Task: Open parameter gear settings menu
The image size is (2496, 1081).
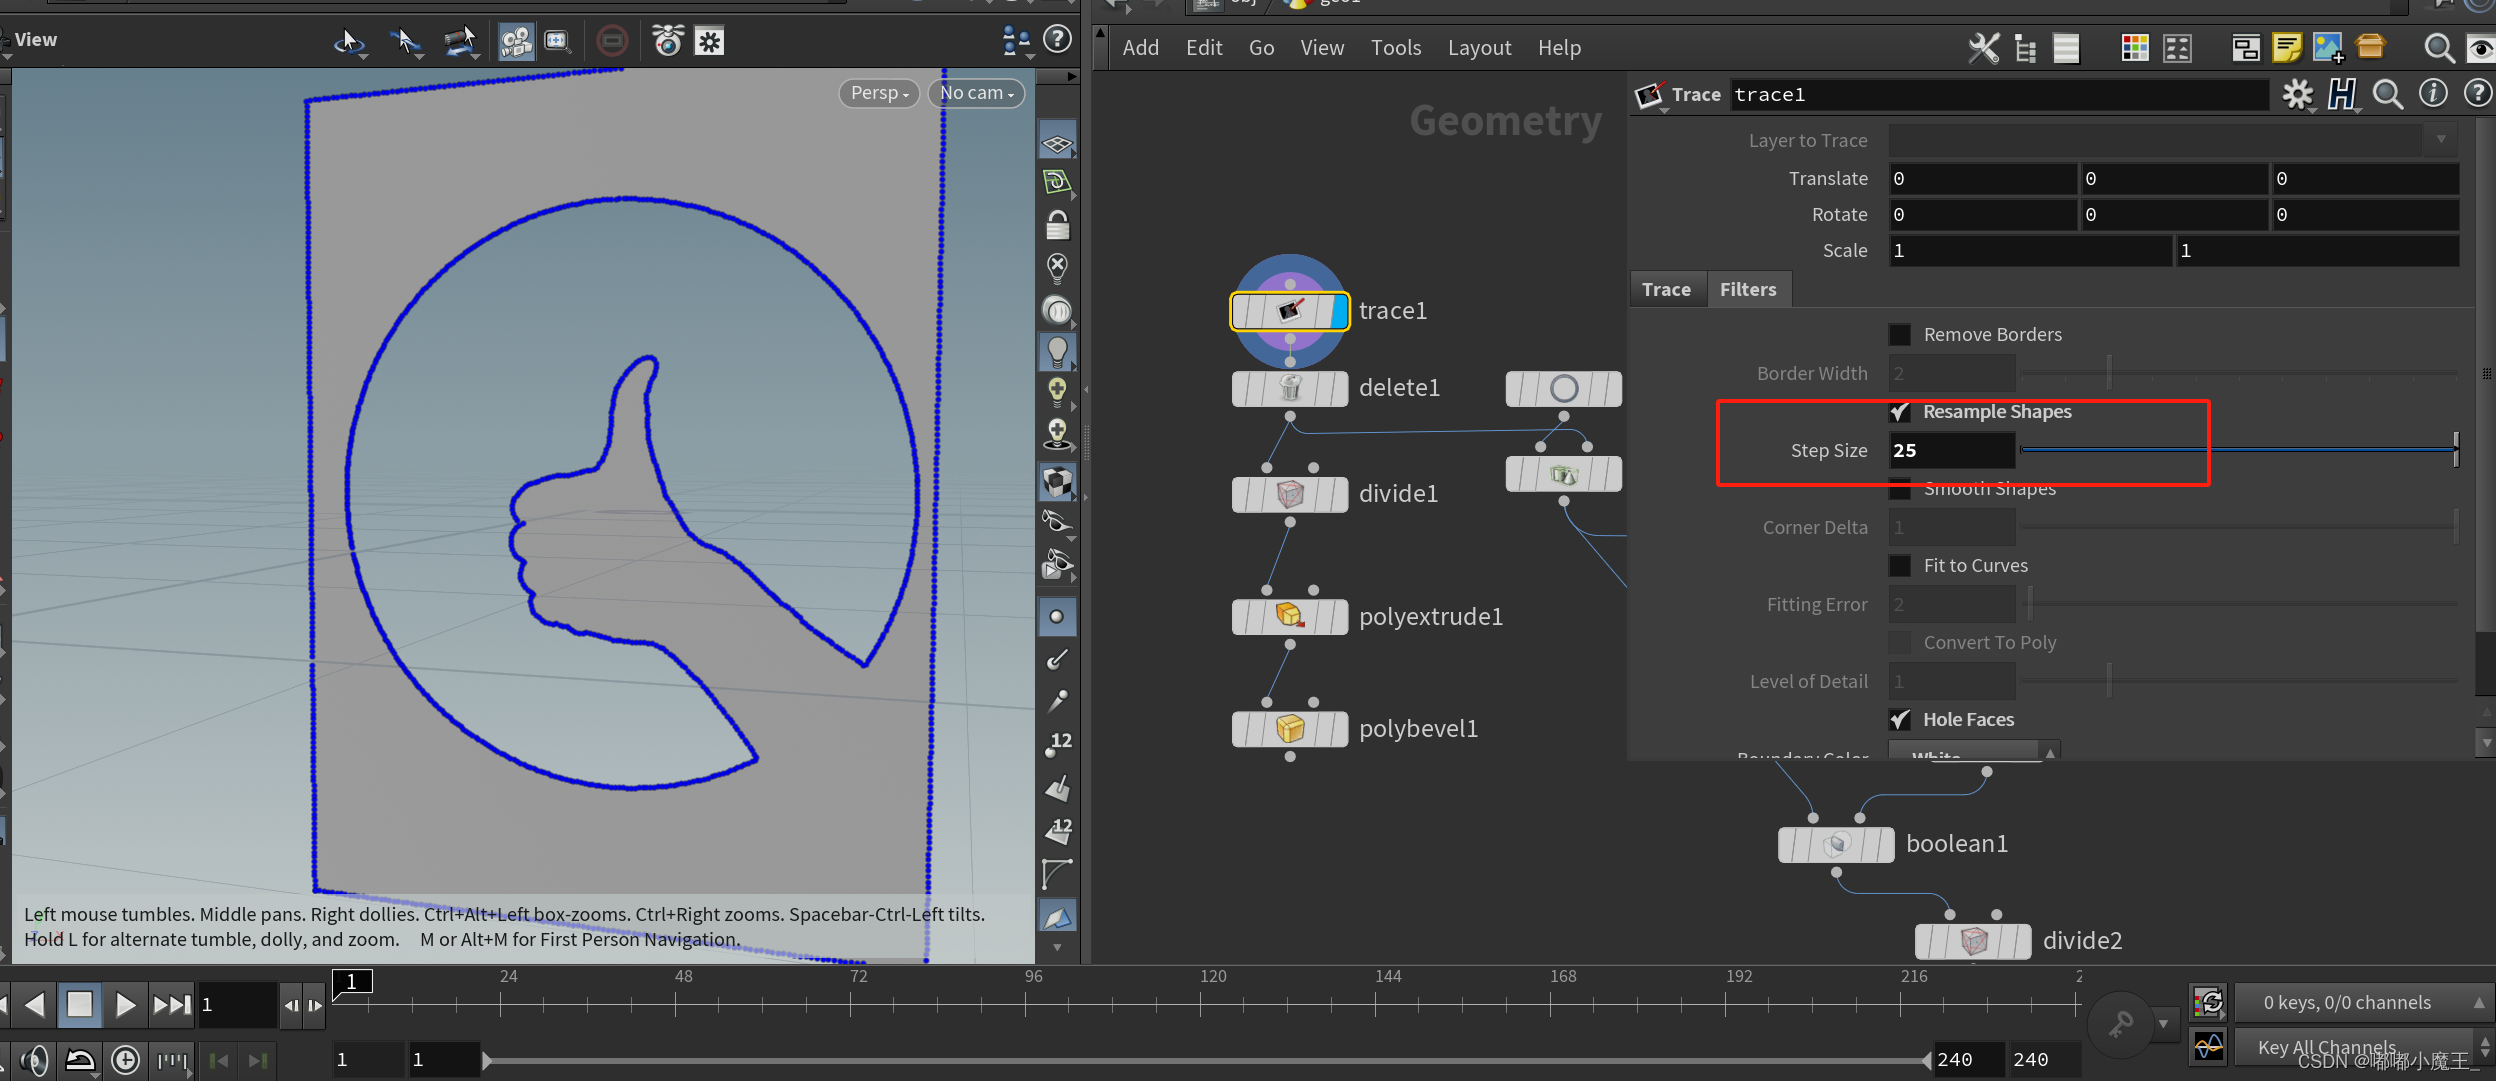Action: [x=2297, y=95]
